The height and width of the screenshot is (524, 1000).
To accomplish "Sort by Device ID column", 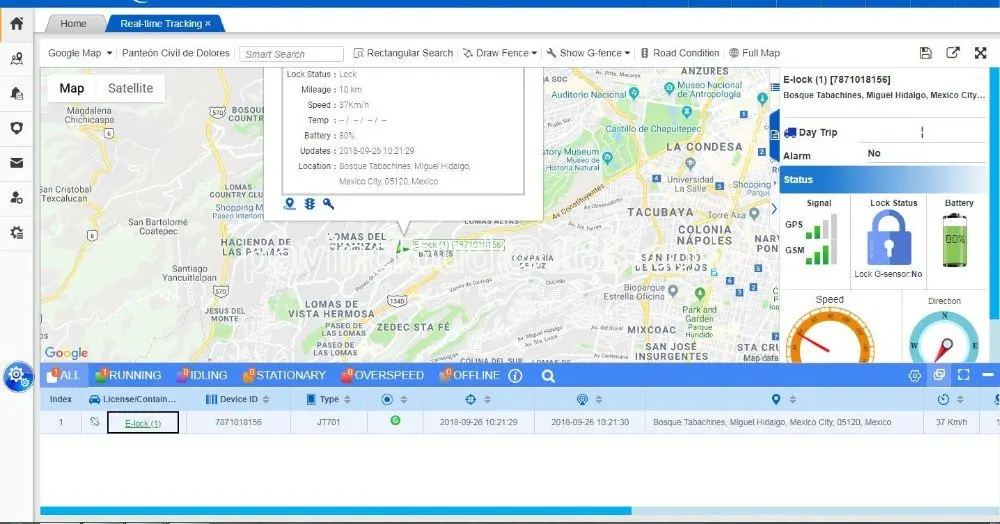I will (x=238, y=399).
